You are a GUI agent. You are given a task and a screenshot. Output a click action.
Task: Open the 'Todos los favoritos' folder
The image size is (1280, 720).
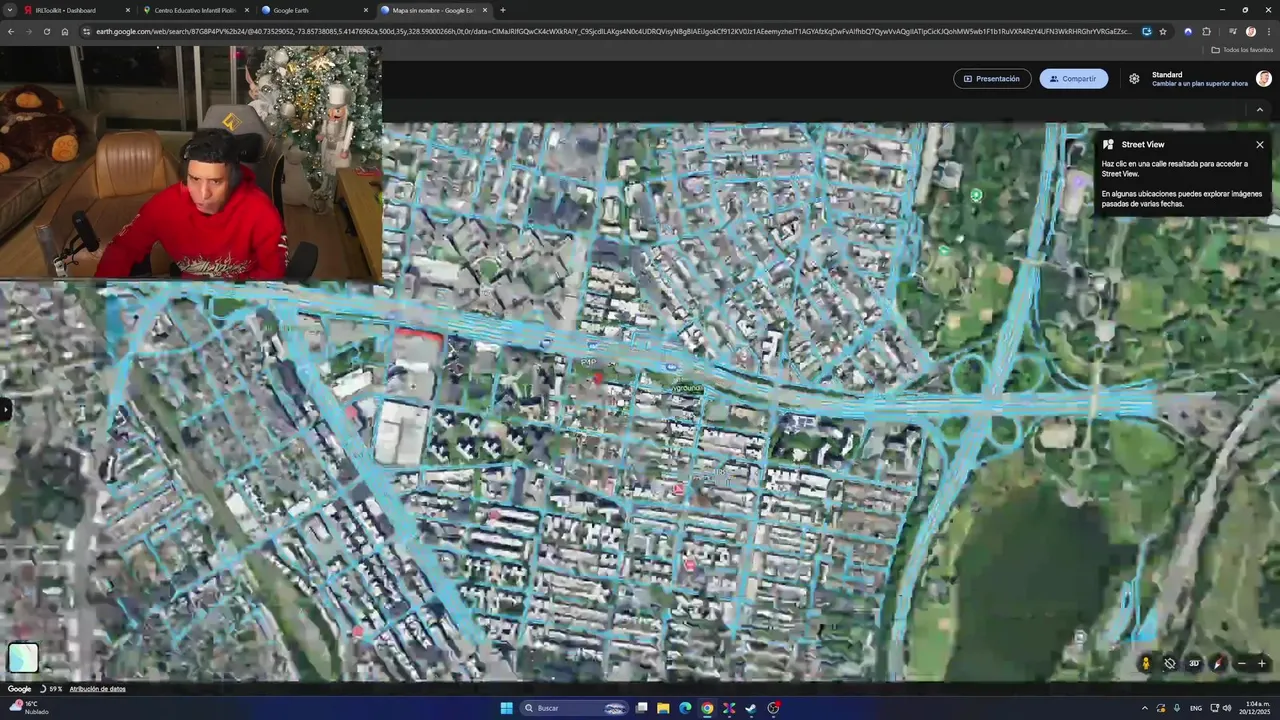pyautogui.click(x=1241, y=49)
